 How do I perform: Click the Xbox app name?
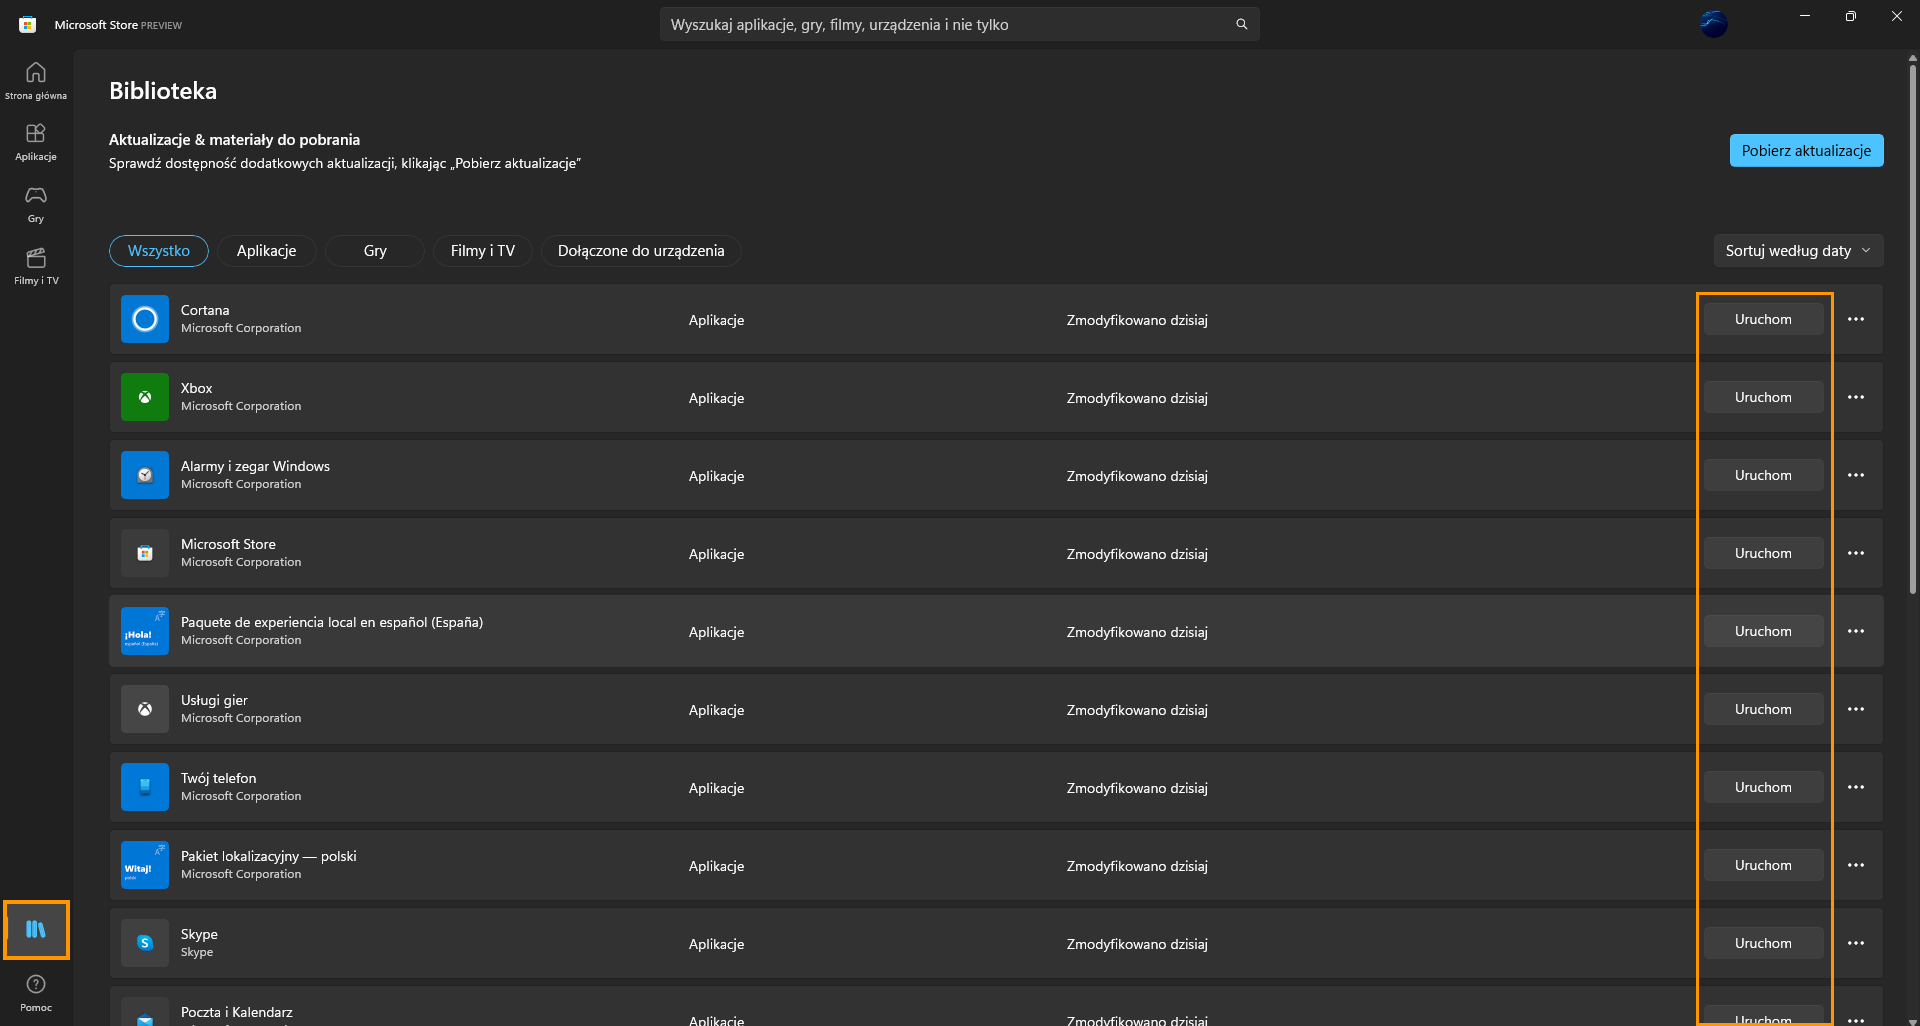pyautogui.click(x=197, y=388)
